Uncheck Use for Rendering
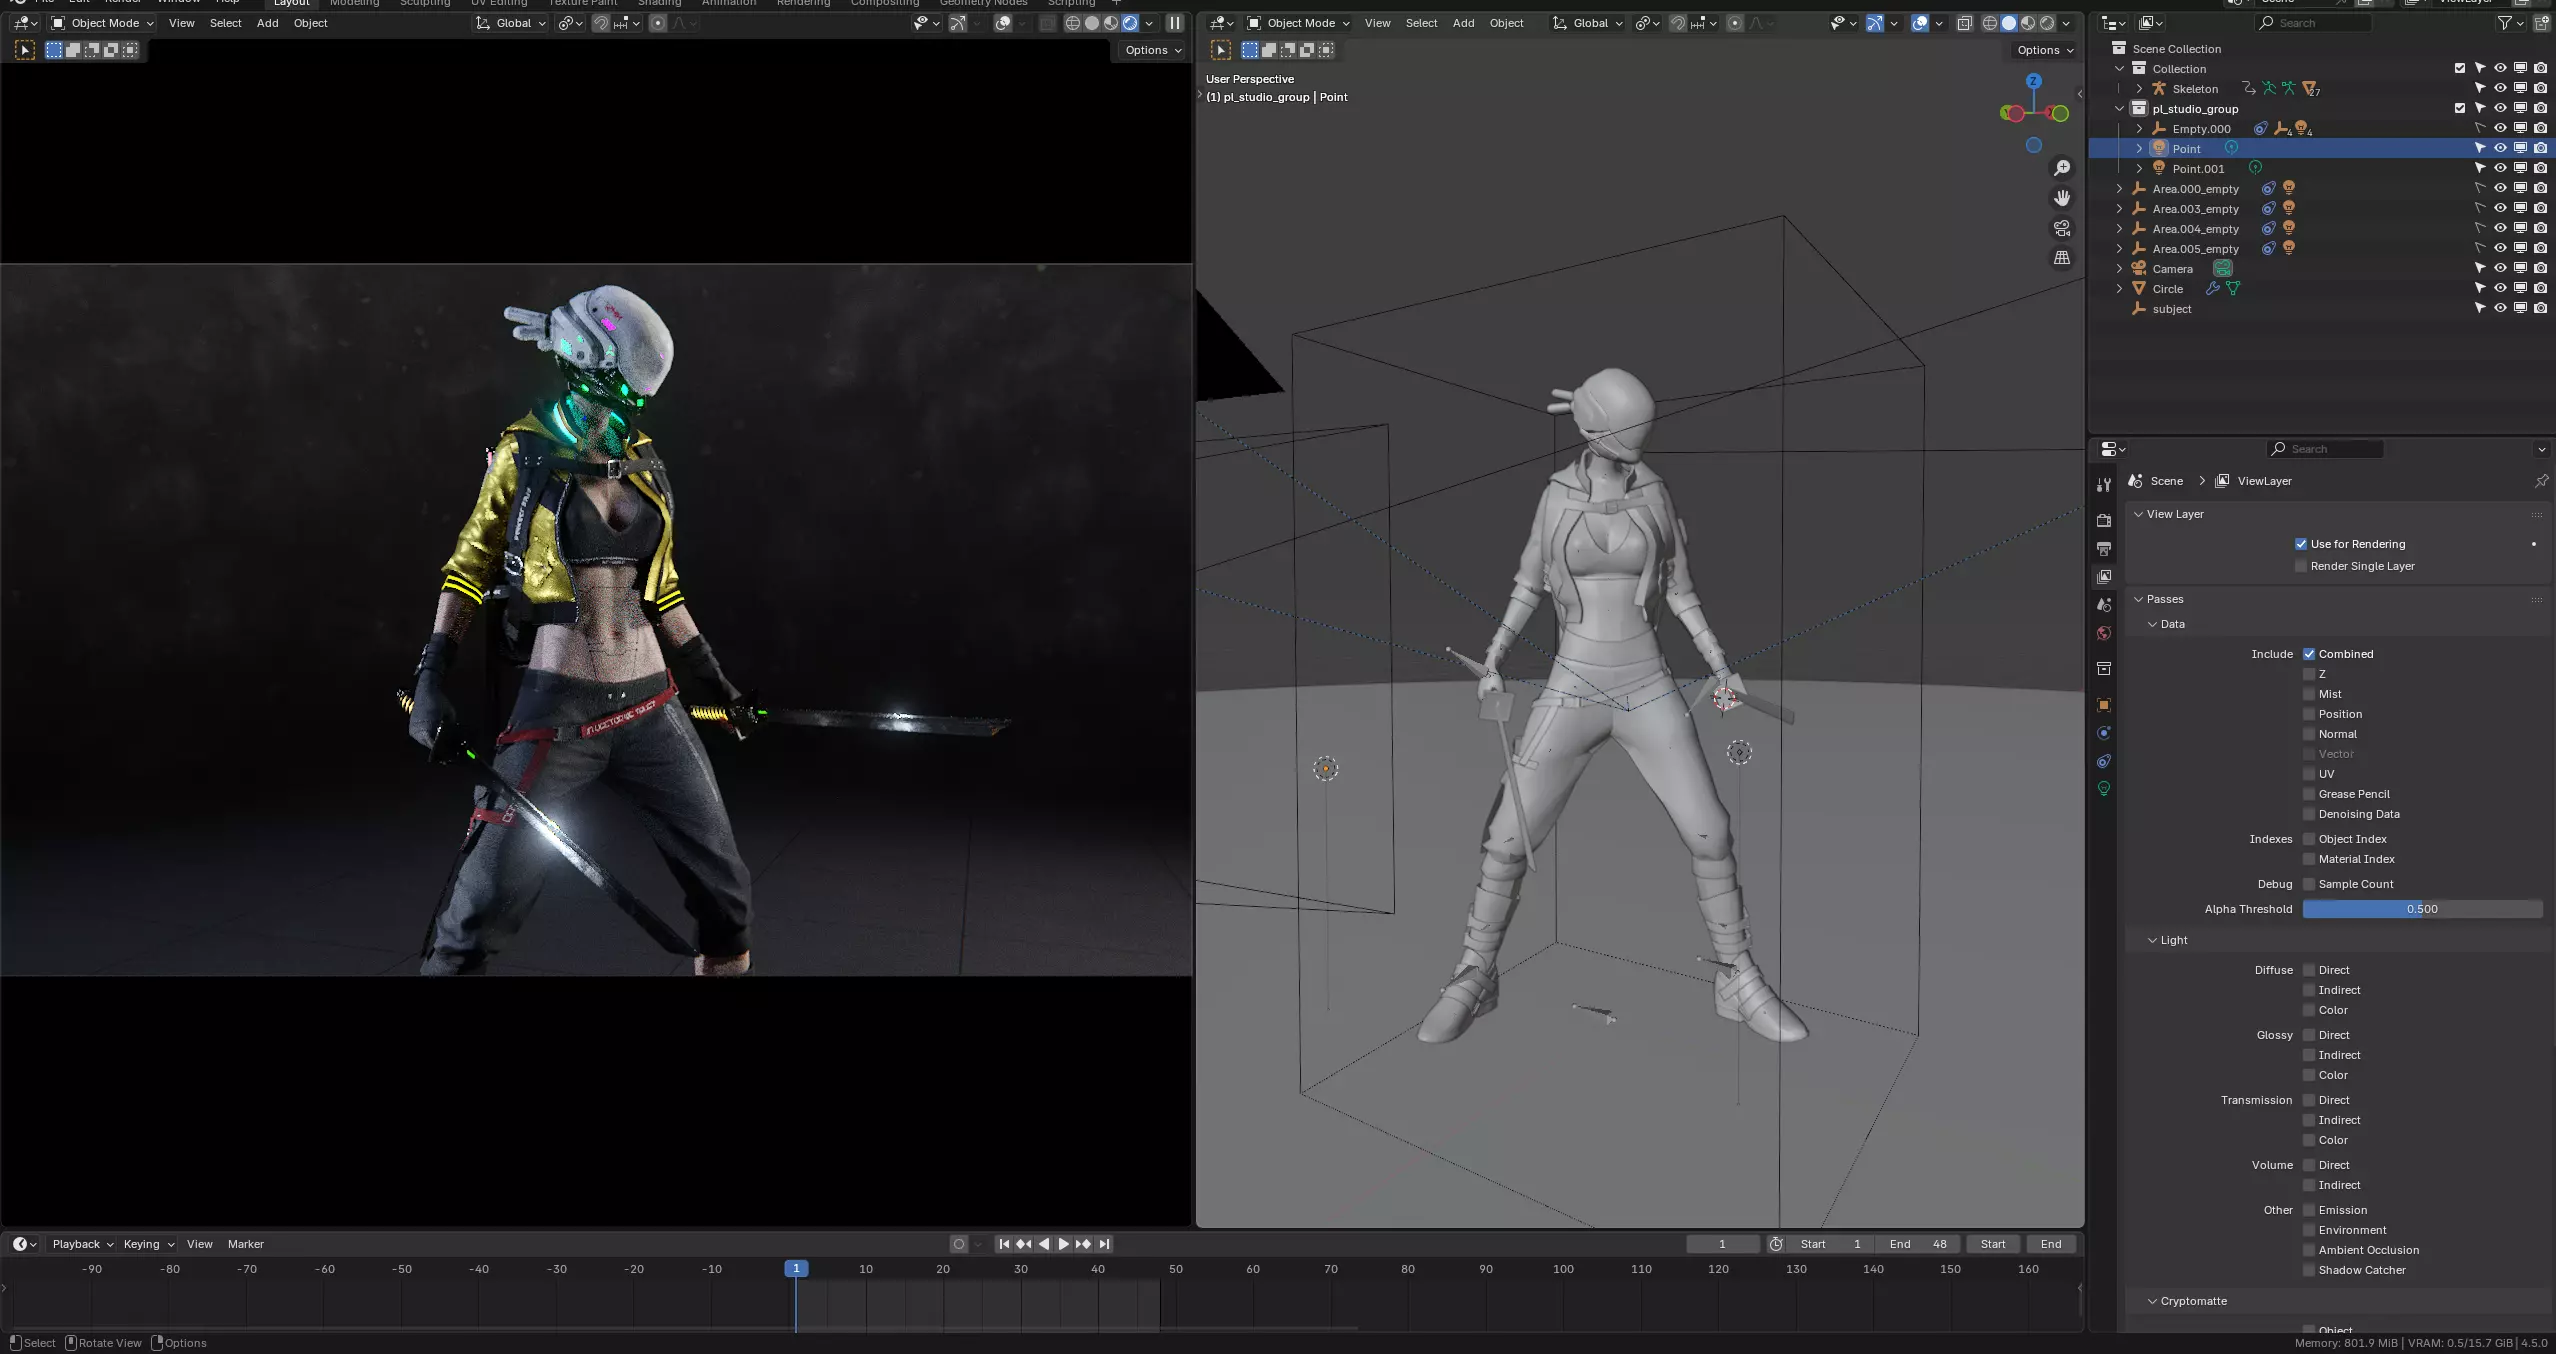This screenshot has width=2556, height=1354. tap(2301, 544)
